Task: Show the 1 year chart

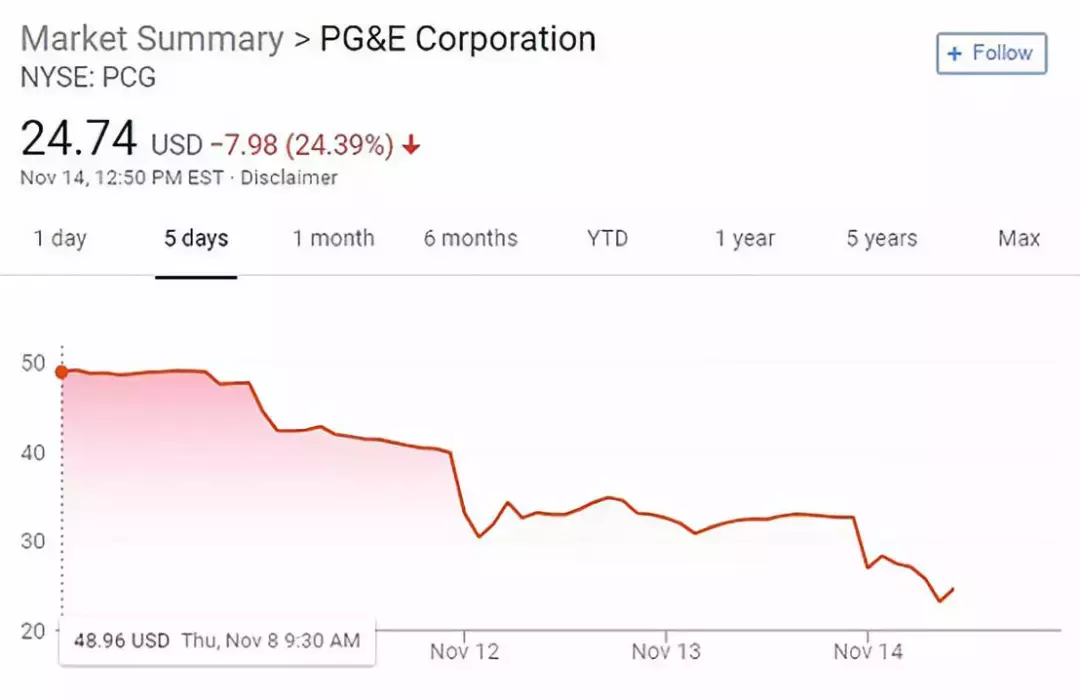Action: [744, 239]
